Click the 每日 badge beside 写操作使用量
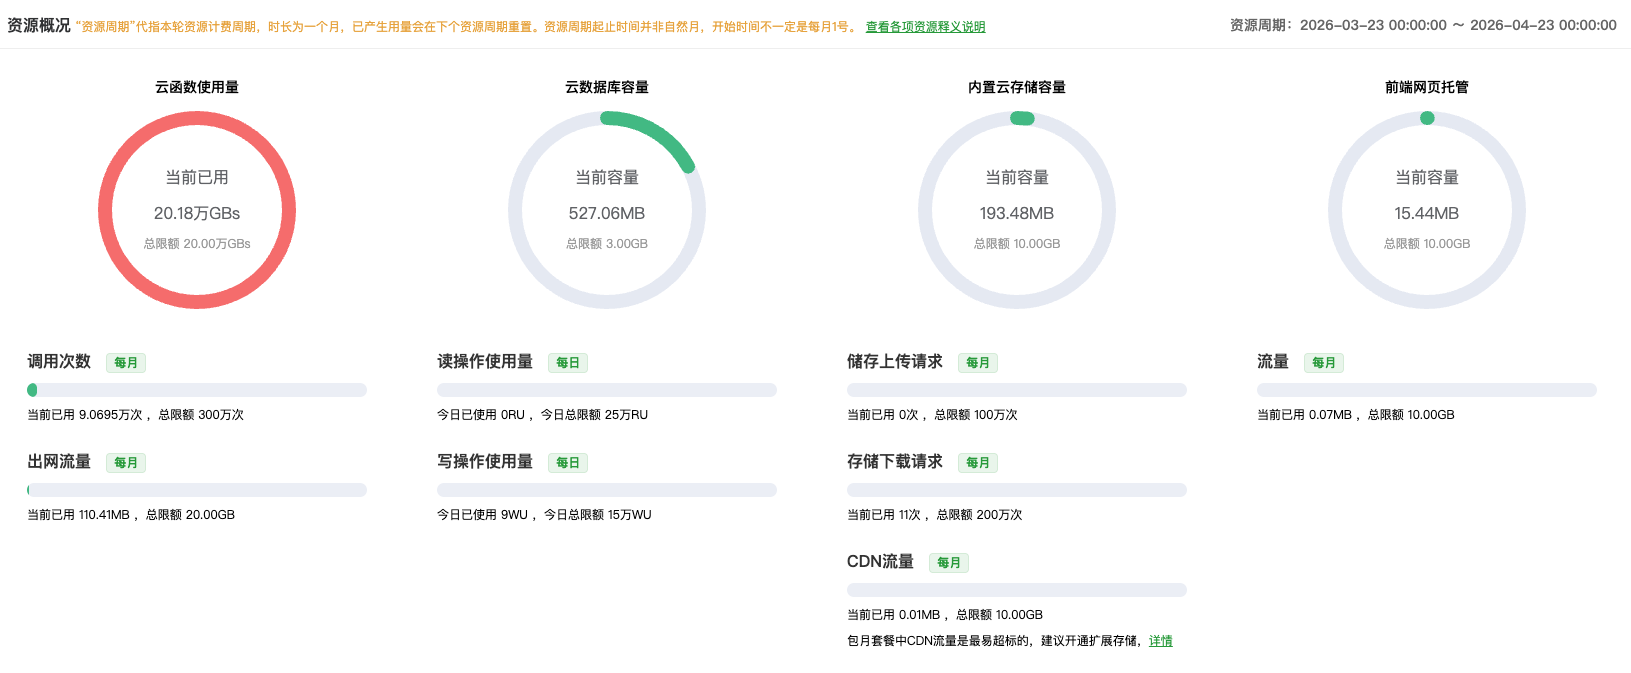The height and width of the screenshot is (673, 1631). (x=568, y=463)
